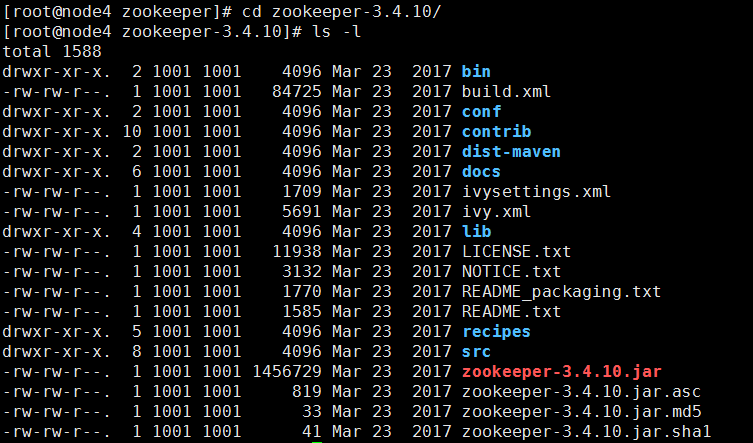Click the [root@node4 zookeeper-3.4.10]# prompt

tap(153, 32)
